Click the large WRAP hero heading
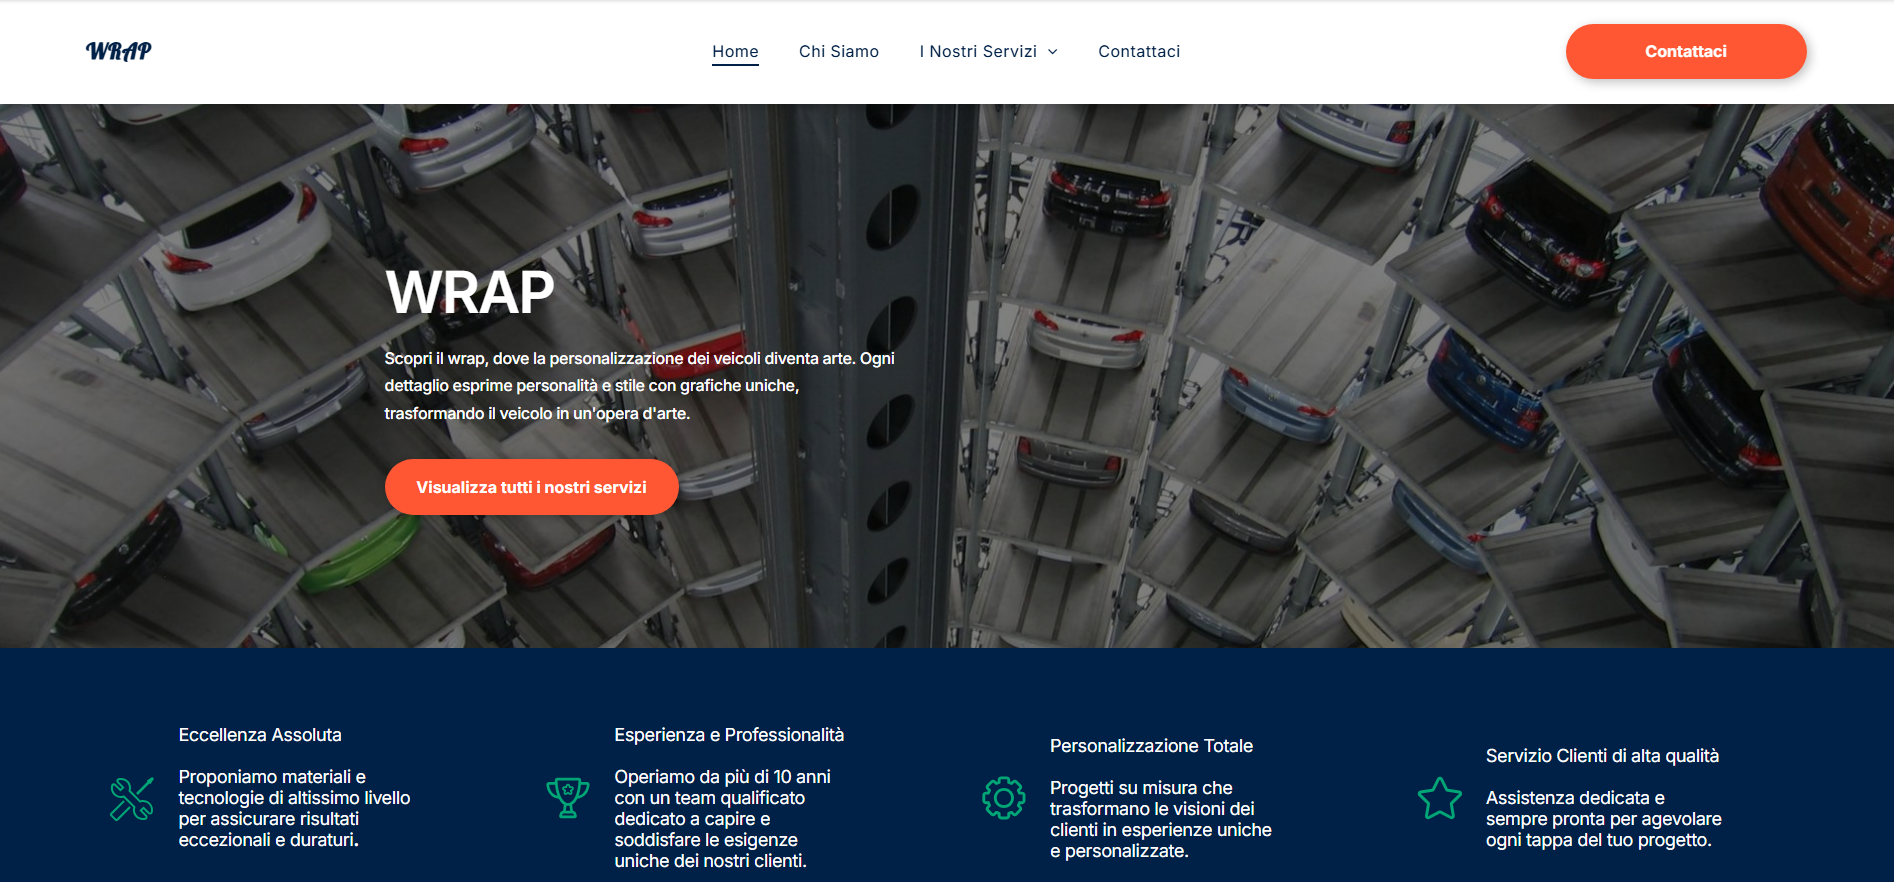Image resolution: width=1894 pixels, height=882 pixels. click(x=469, y=292)
